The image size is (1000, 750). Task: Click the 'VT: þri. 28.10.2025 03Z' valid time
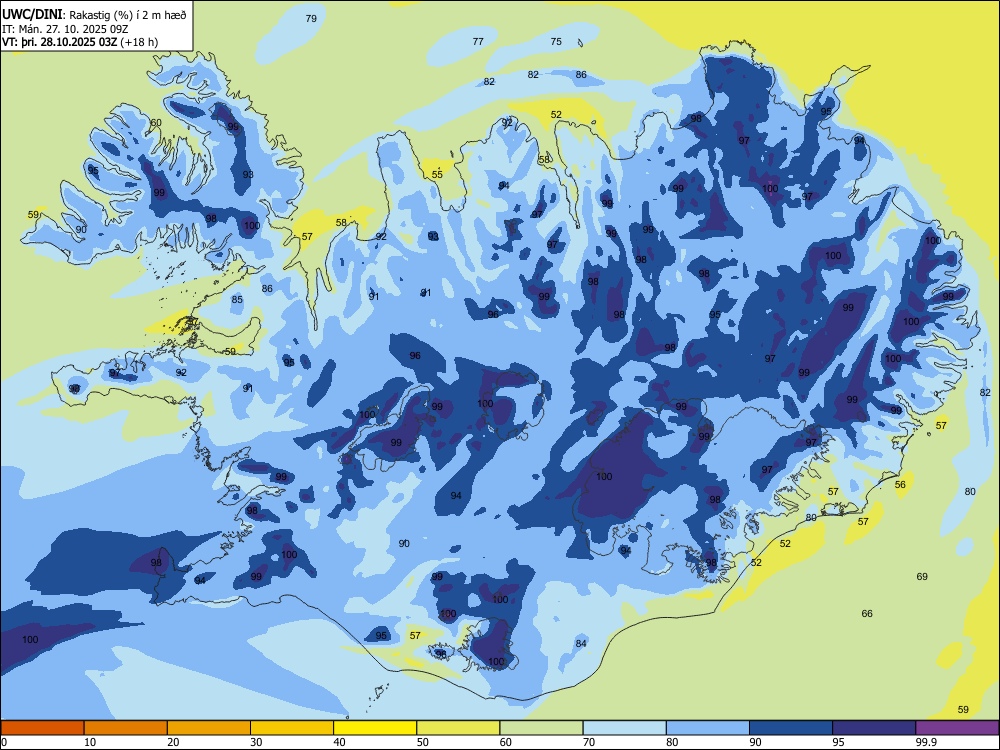pos(59,42)
